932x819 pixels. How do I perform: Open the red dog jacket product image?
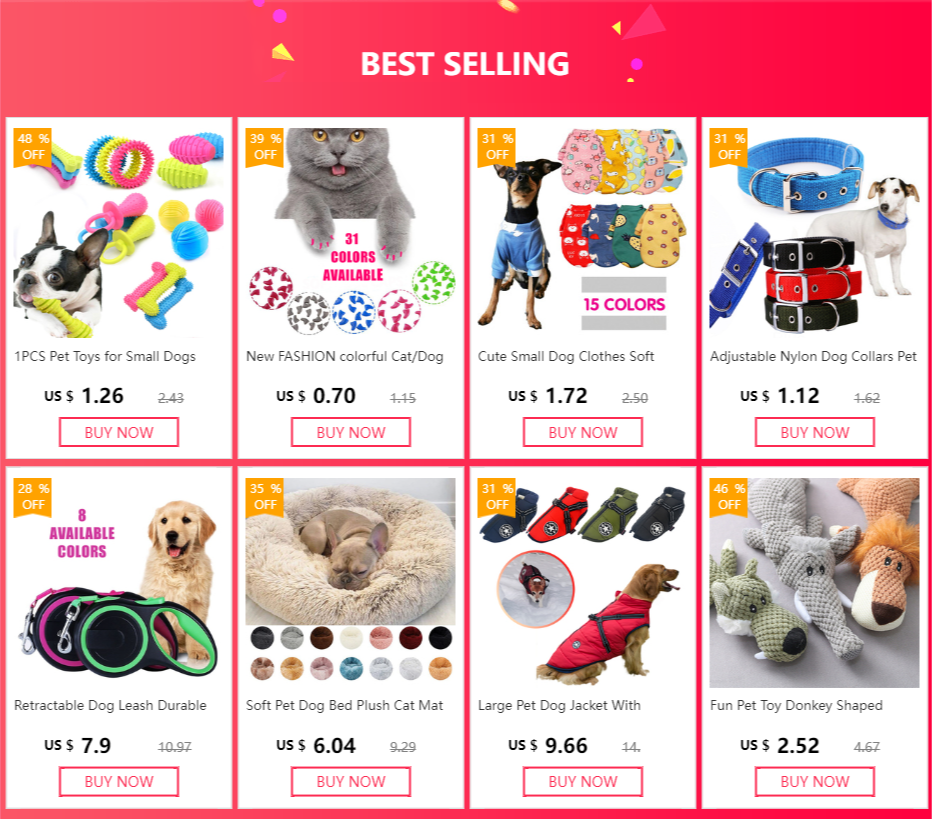pos(583,582)
